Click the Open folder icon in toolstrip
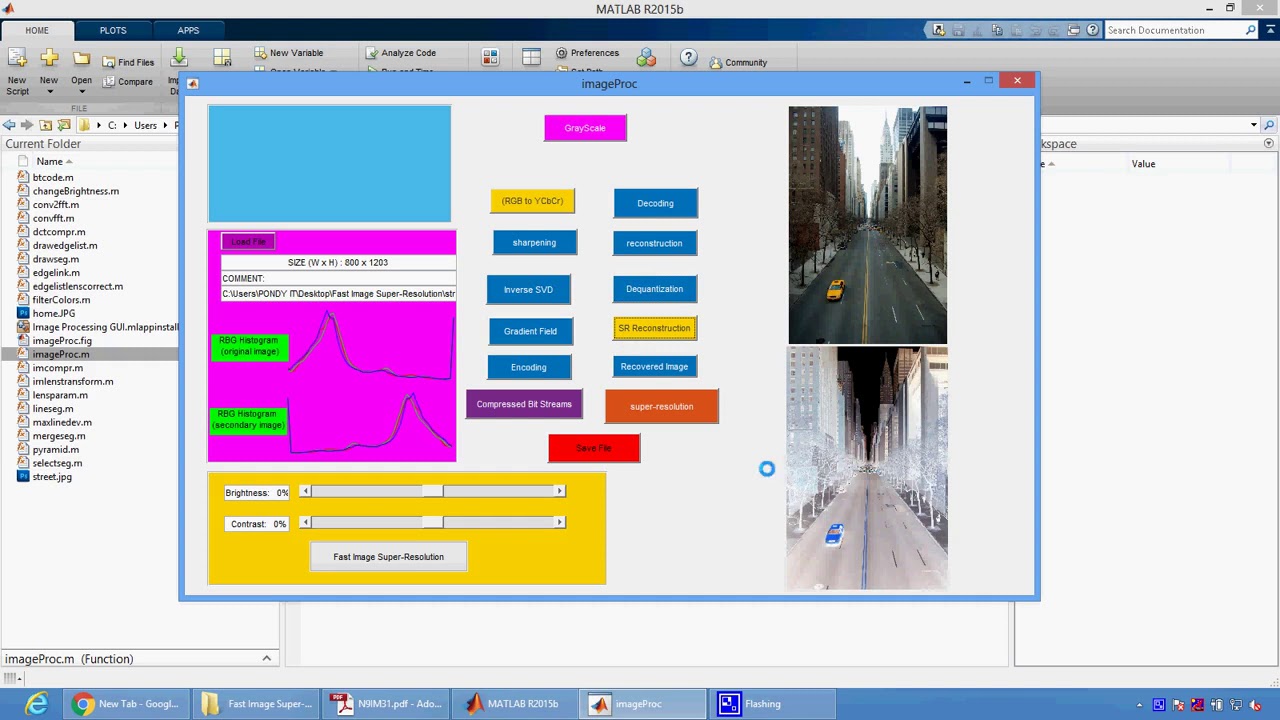 click(81, 58)
